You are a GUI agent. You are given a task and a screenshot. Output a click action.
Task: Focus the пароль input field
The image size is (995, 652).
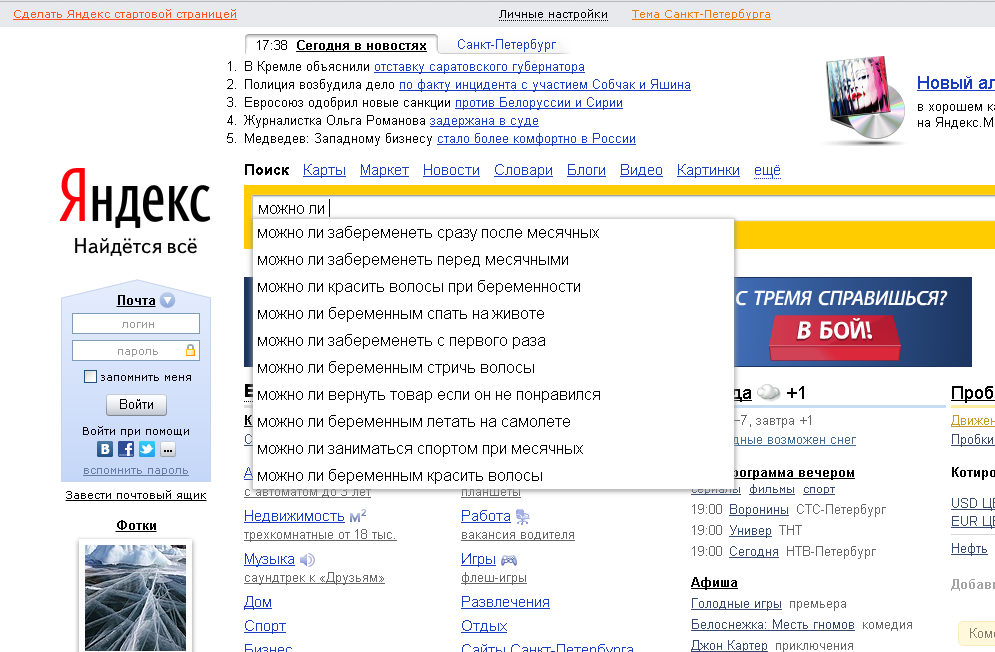136,350
